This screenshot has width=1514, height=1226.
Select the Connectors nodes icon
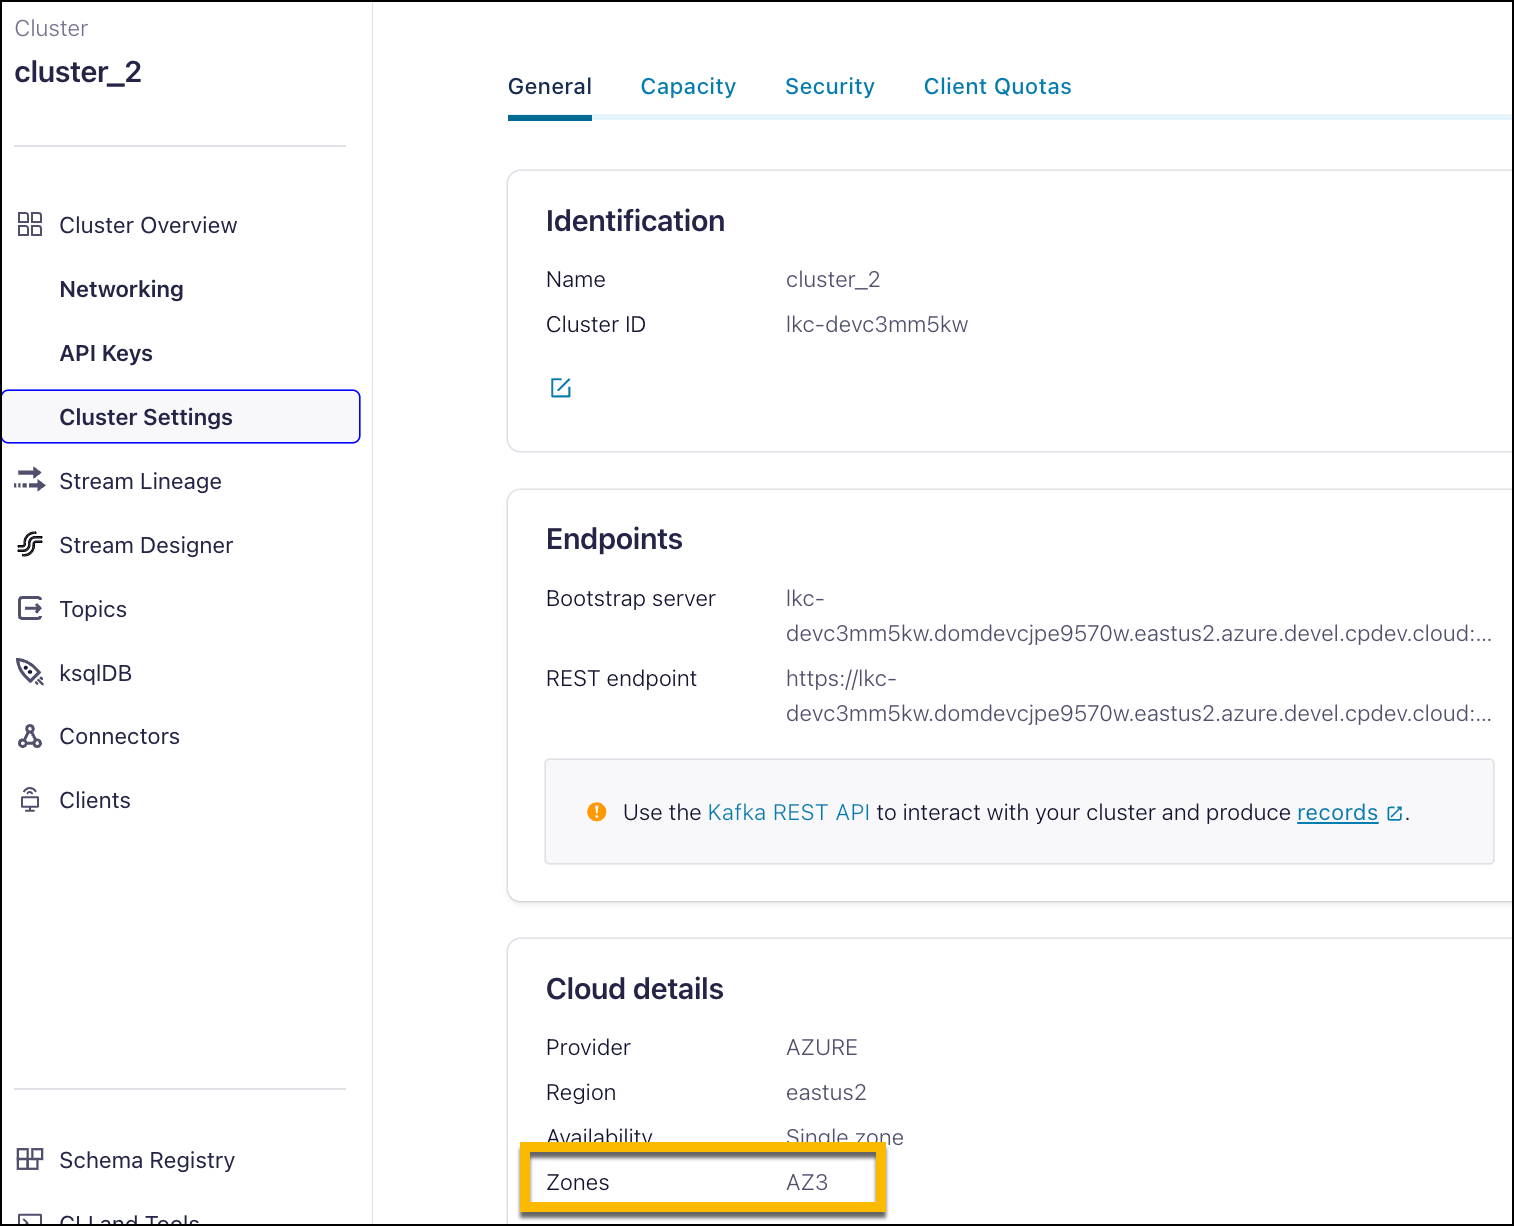point(30,736)
